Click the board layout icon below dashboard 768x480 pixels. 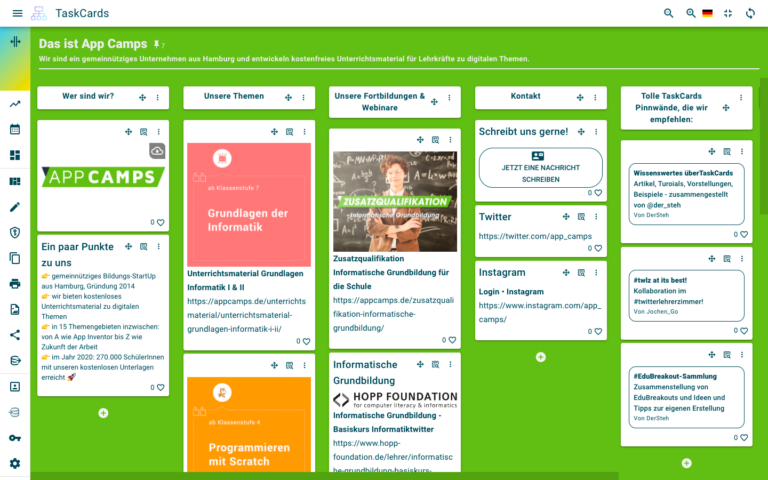[x=15, y=181]
